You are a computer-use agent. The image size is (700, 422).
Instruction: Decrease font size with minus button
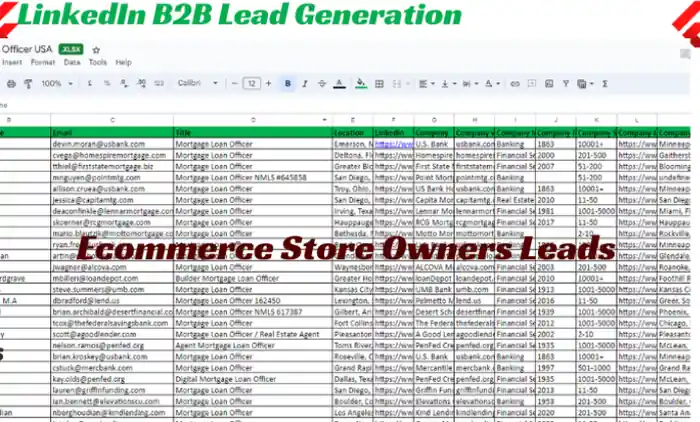point(235,84)
